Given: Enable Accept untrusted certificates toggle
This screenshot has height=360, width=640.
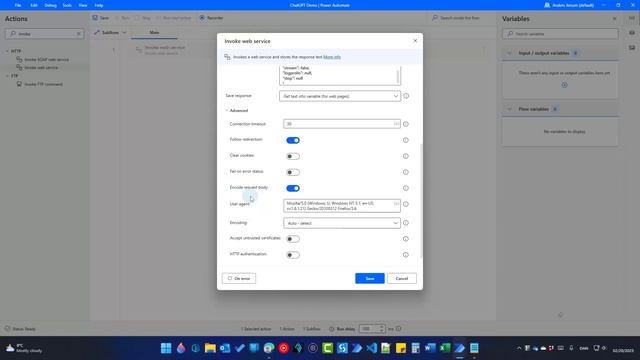Looking at the screenshot, I should pyautogui.click(x=293, y=239).
